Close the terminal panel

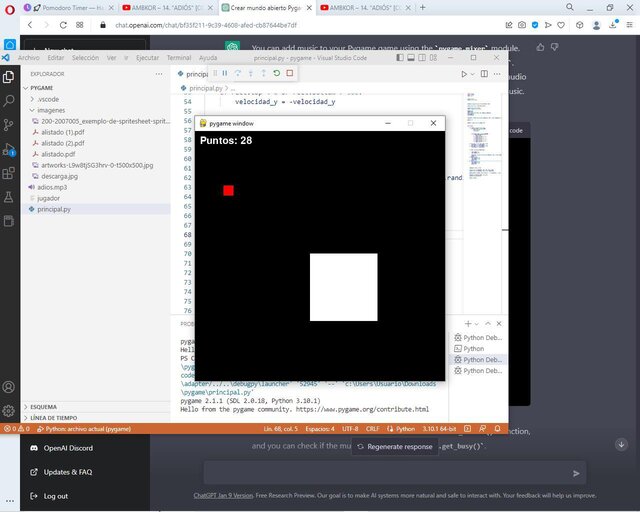click(499, 323)
